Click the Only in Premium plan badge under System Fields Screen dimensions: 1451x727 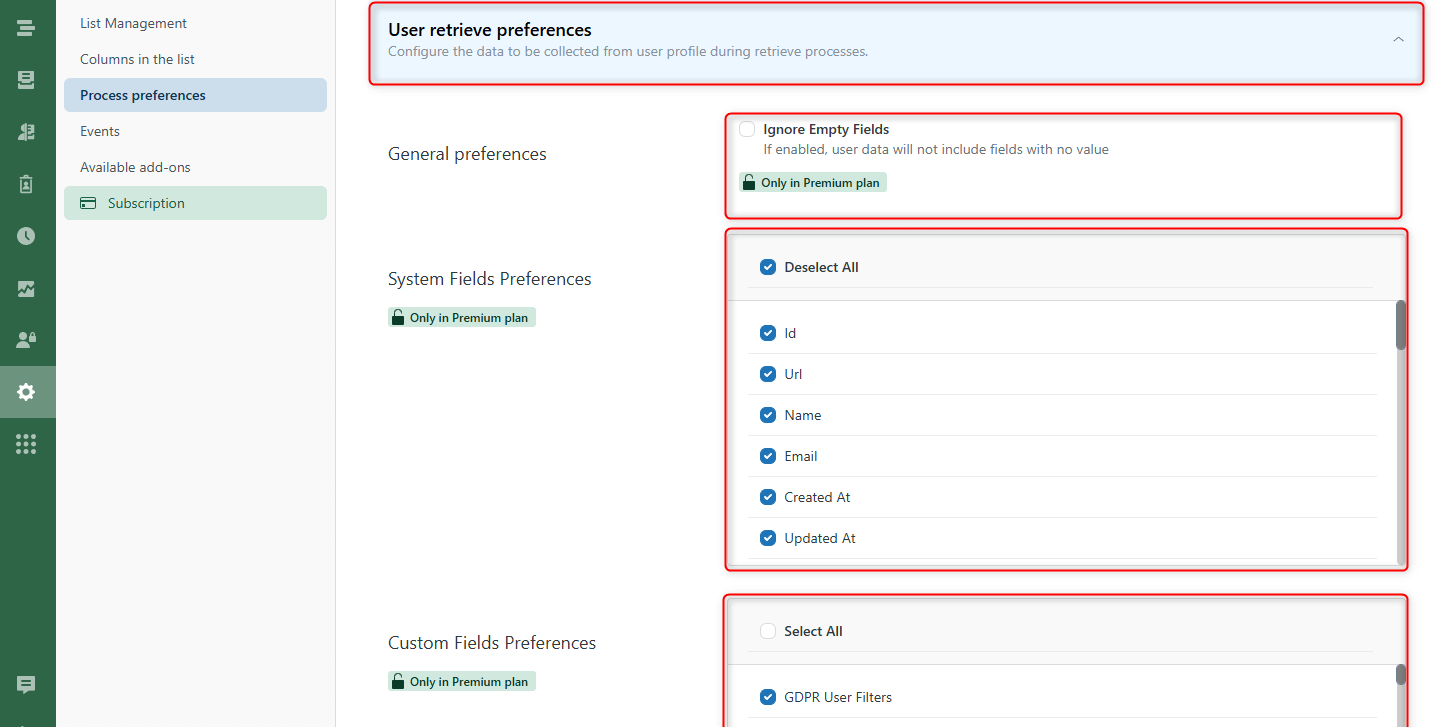(462, 317)
